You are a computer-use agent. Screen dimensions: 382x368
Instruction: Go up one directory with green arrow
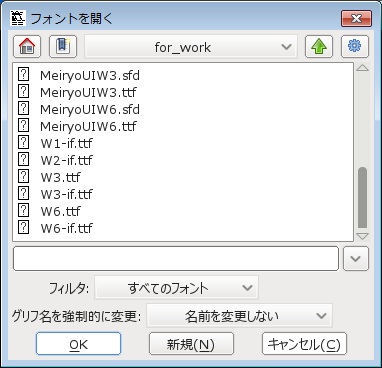(319, 47)
